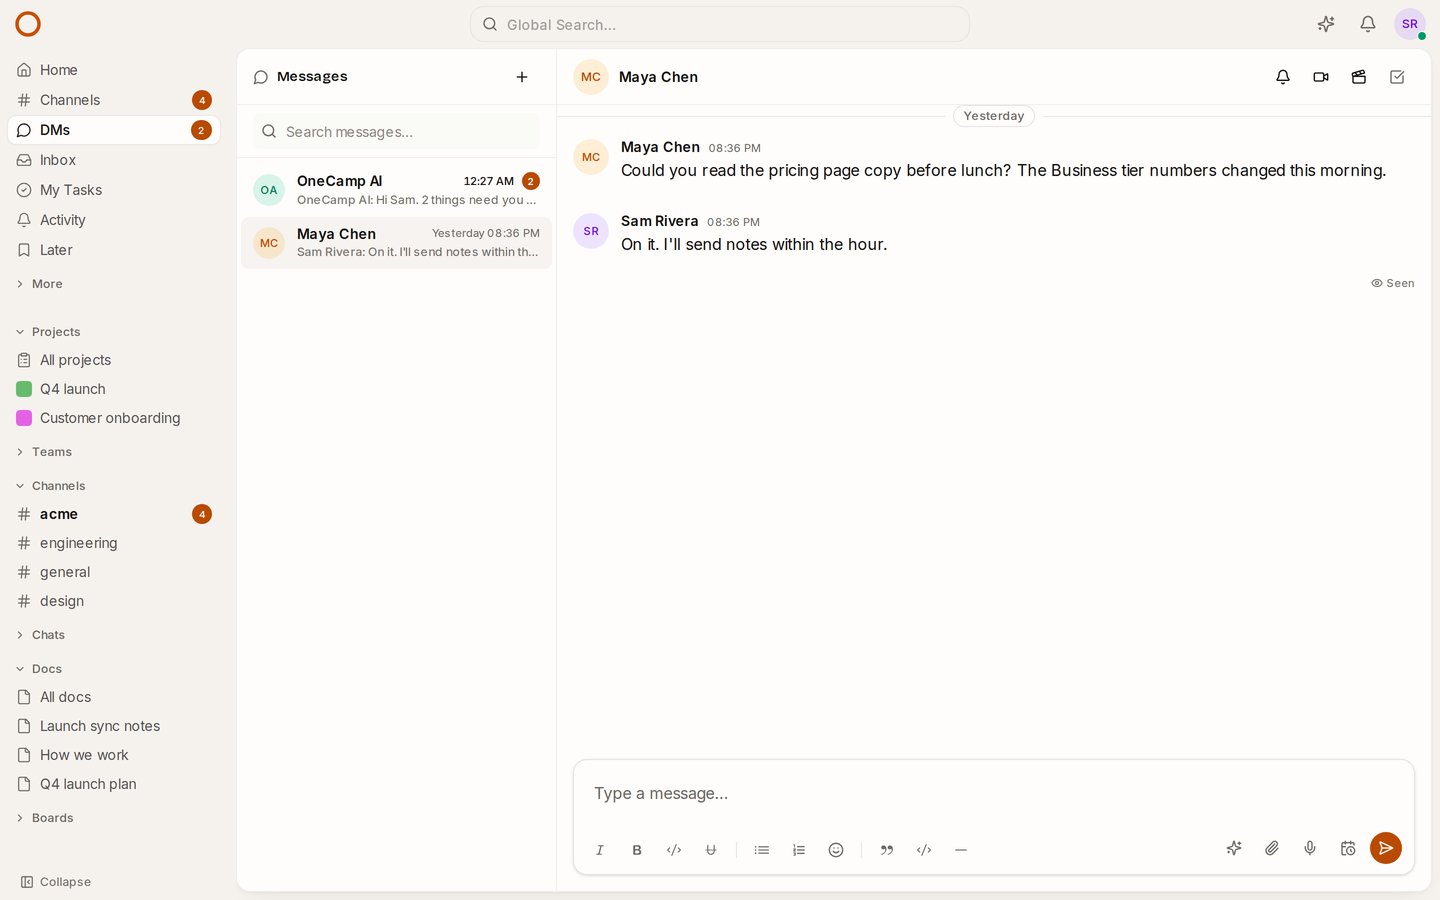1440x900 pixels.
Task: Attach a file with the paperclip
Action: click(x=1272, y=848)
